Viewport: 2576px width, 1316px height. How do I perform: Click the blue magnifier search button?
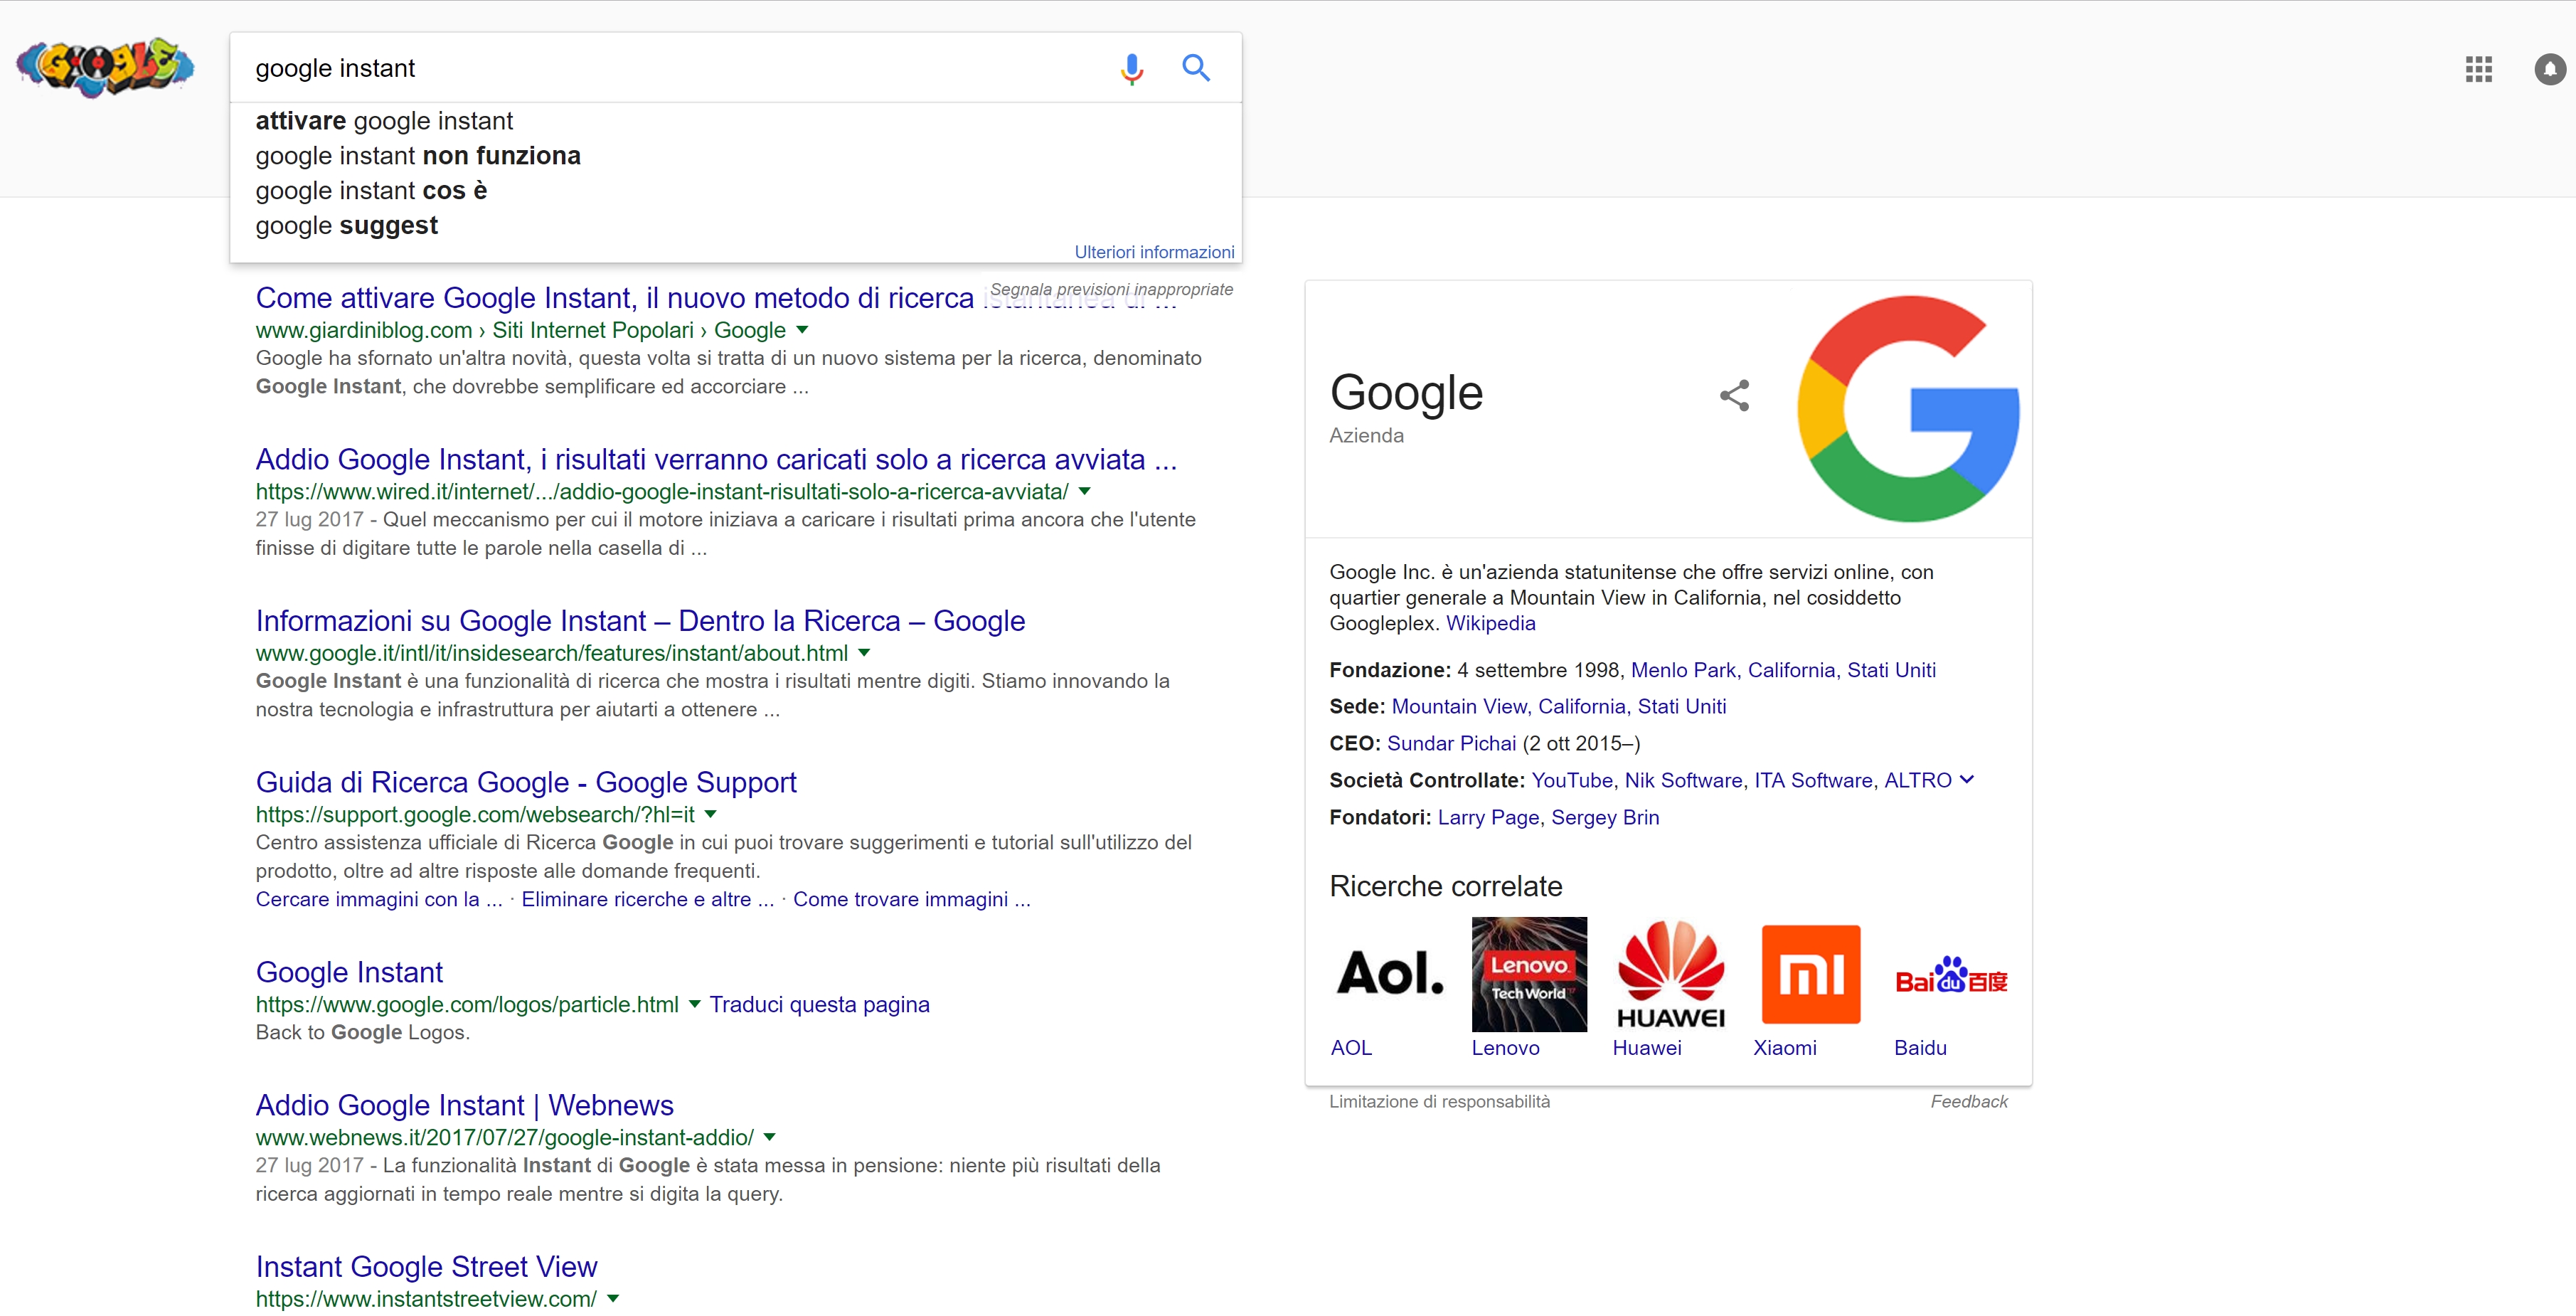(1196, 68)
